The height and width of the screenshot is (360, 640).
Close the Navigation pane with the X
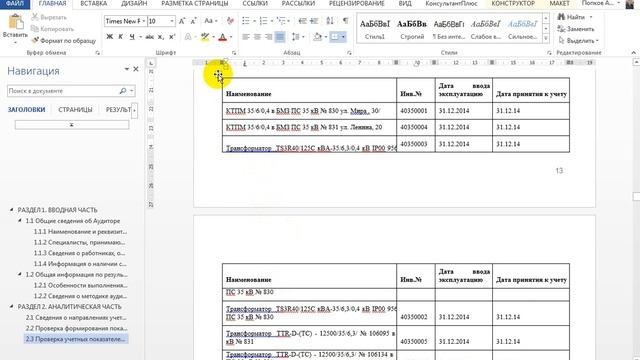click(136, 69)
